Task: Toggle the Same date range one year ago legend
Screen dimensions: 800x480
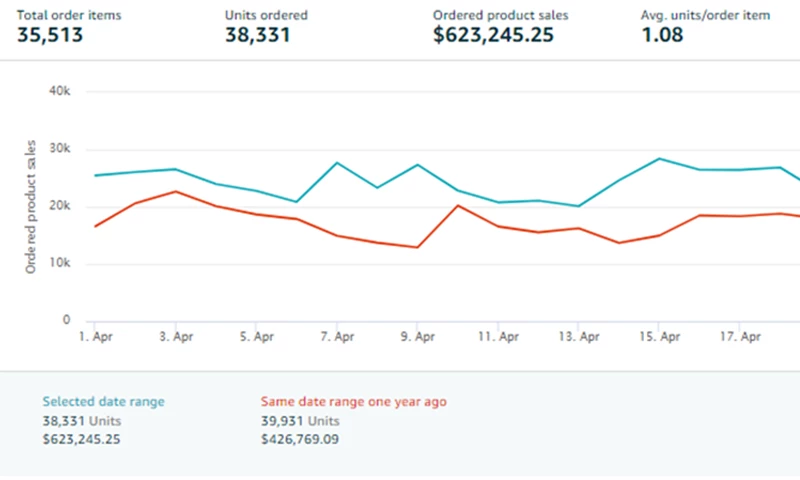Action: [x=353, y=402]
